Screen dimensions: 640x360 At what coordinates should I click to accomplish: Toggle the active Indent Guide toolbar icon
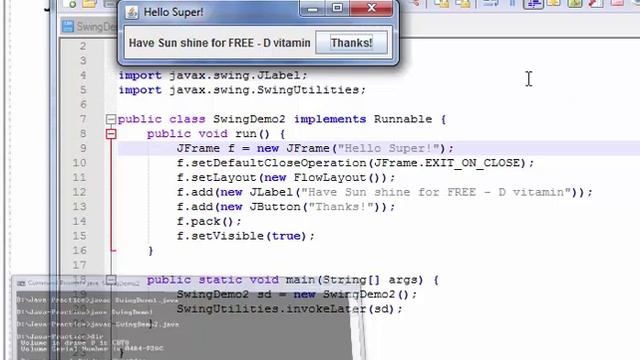pos(533,4)
